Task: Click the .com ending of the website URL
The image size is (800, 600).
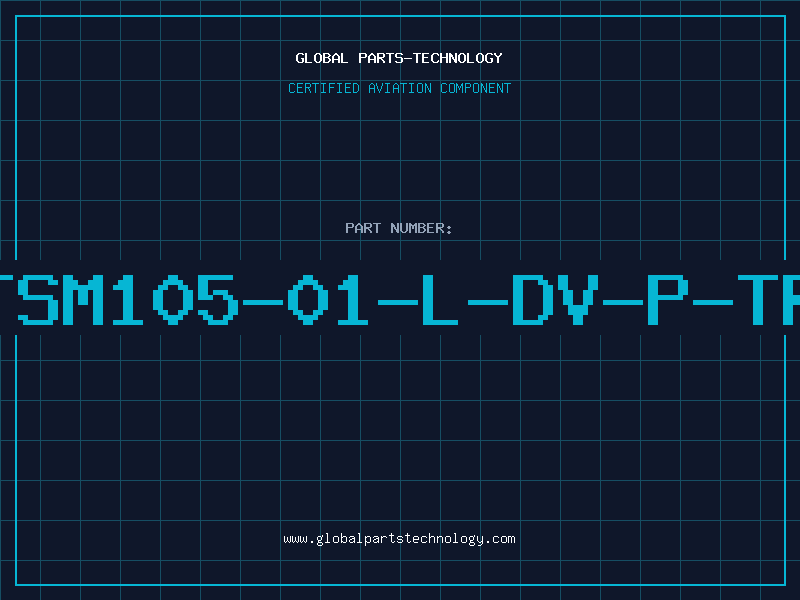Action: (x=500, y=539)
